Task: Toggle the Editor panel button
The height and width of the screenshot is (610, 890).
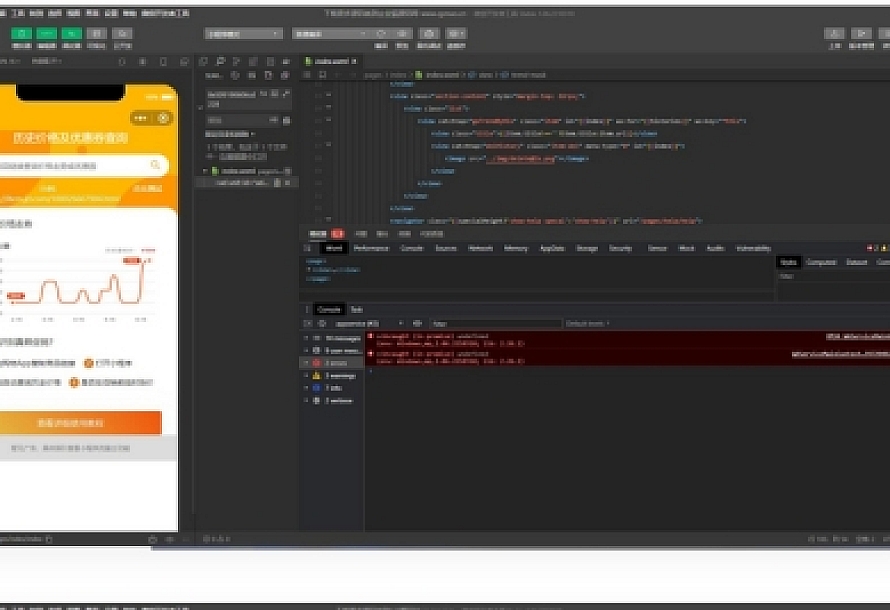Action: pyautogui.click(x=47, y=33)
